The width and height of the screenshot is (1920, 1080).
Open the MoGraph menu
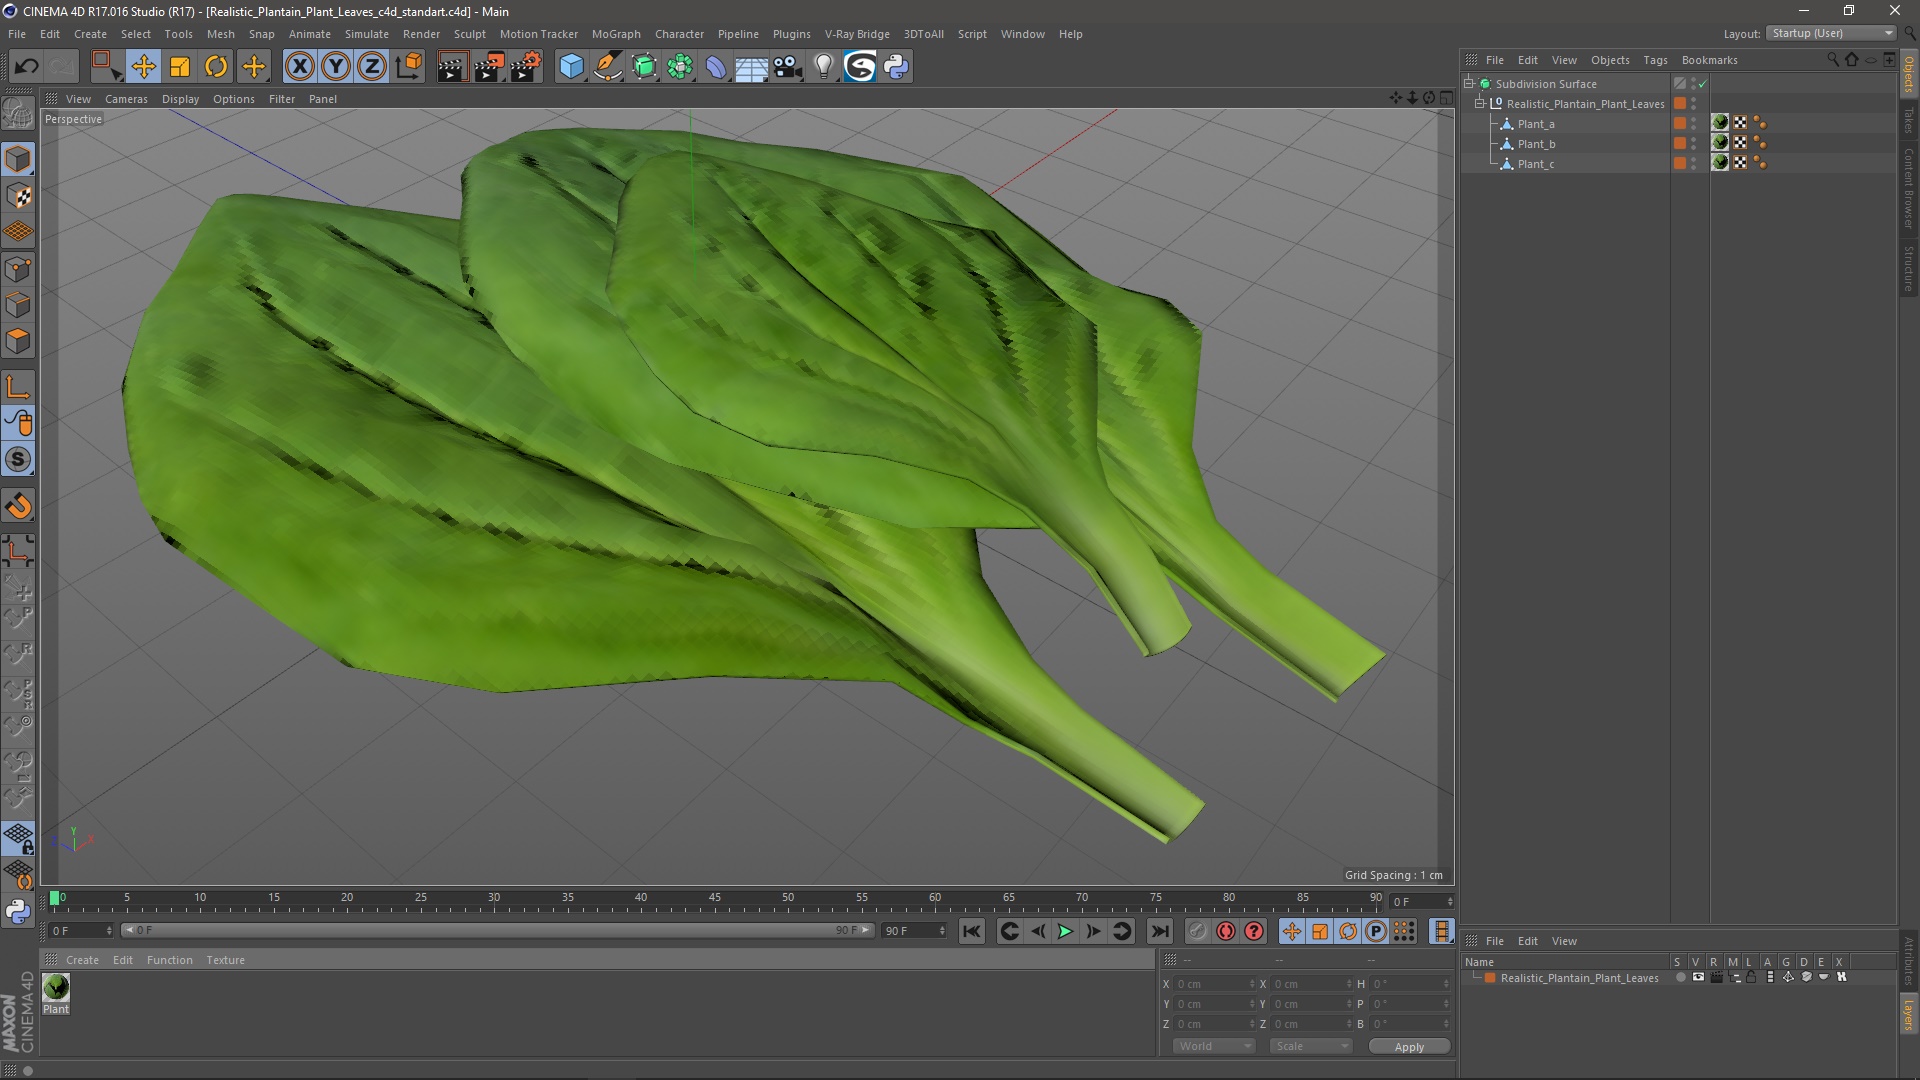coord(616,34)
